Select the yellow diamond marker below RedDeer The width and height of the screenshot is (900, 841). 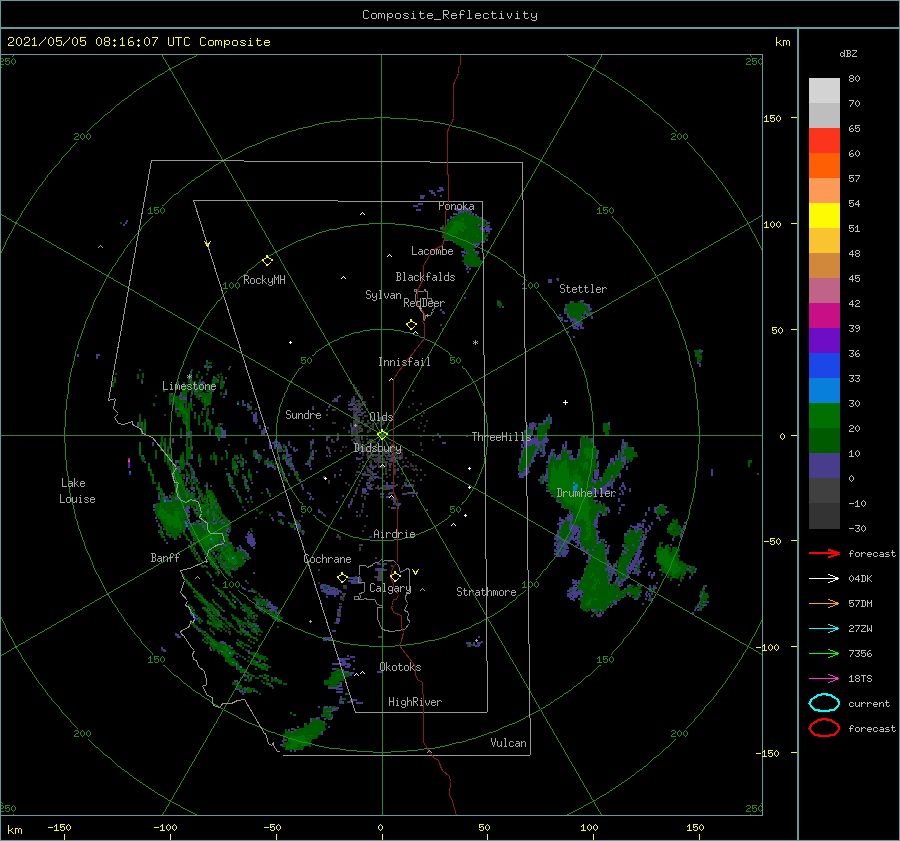(411, 325)
